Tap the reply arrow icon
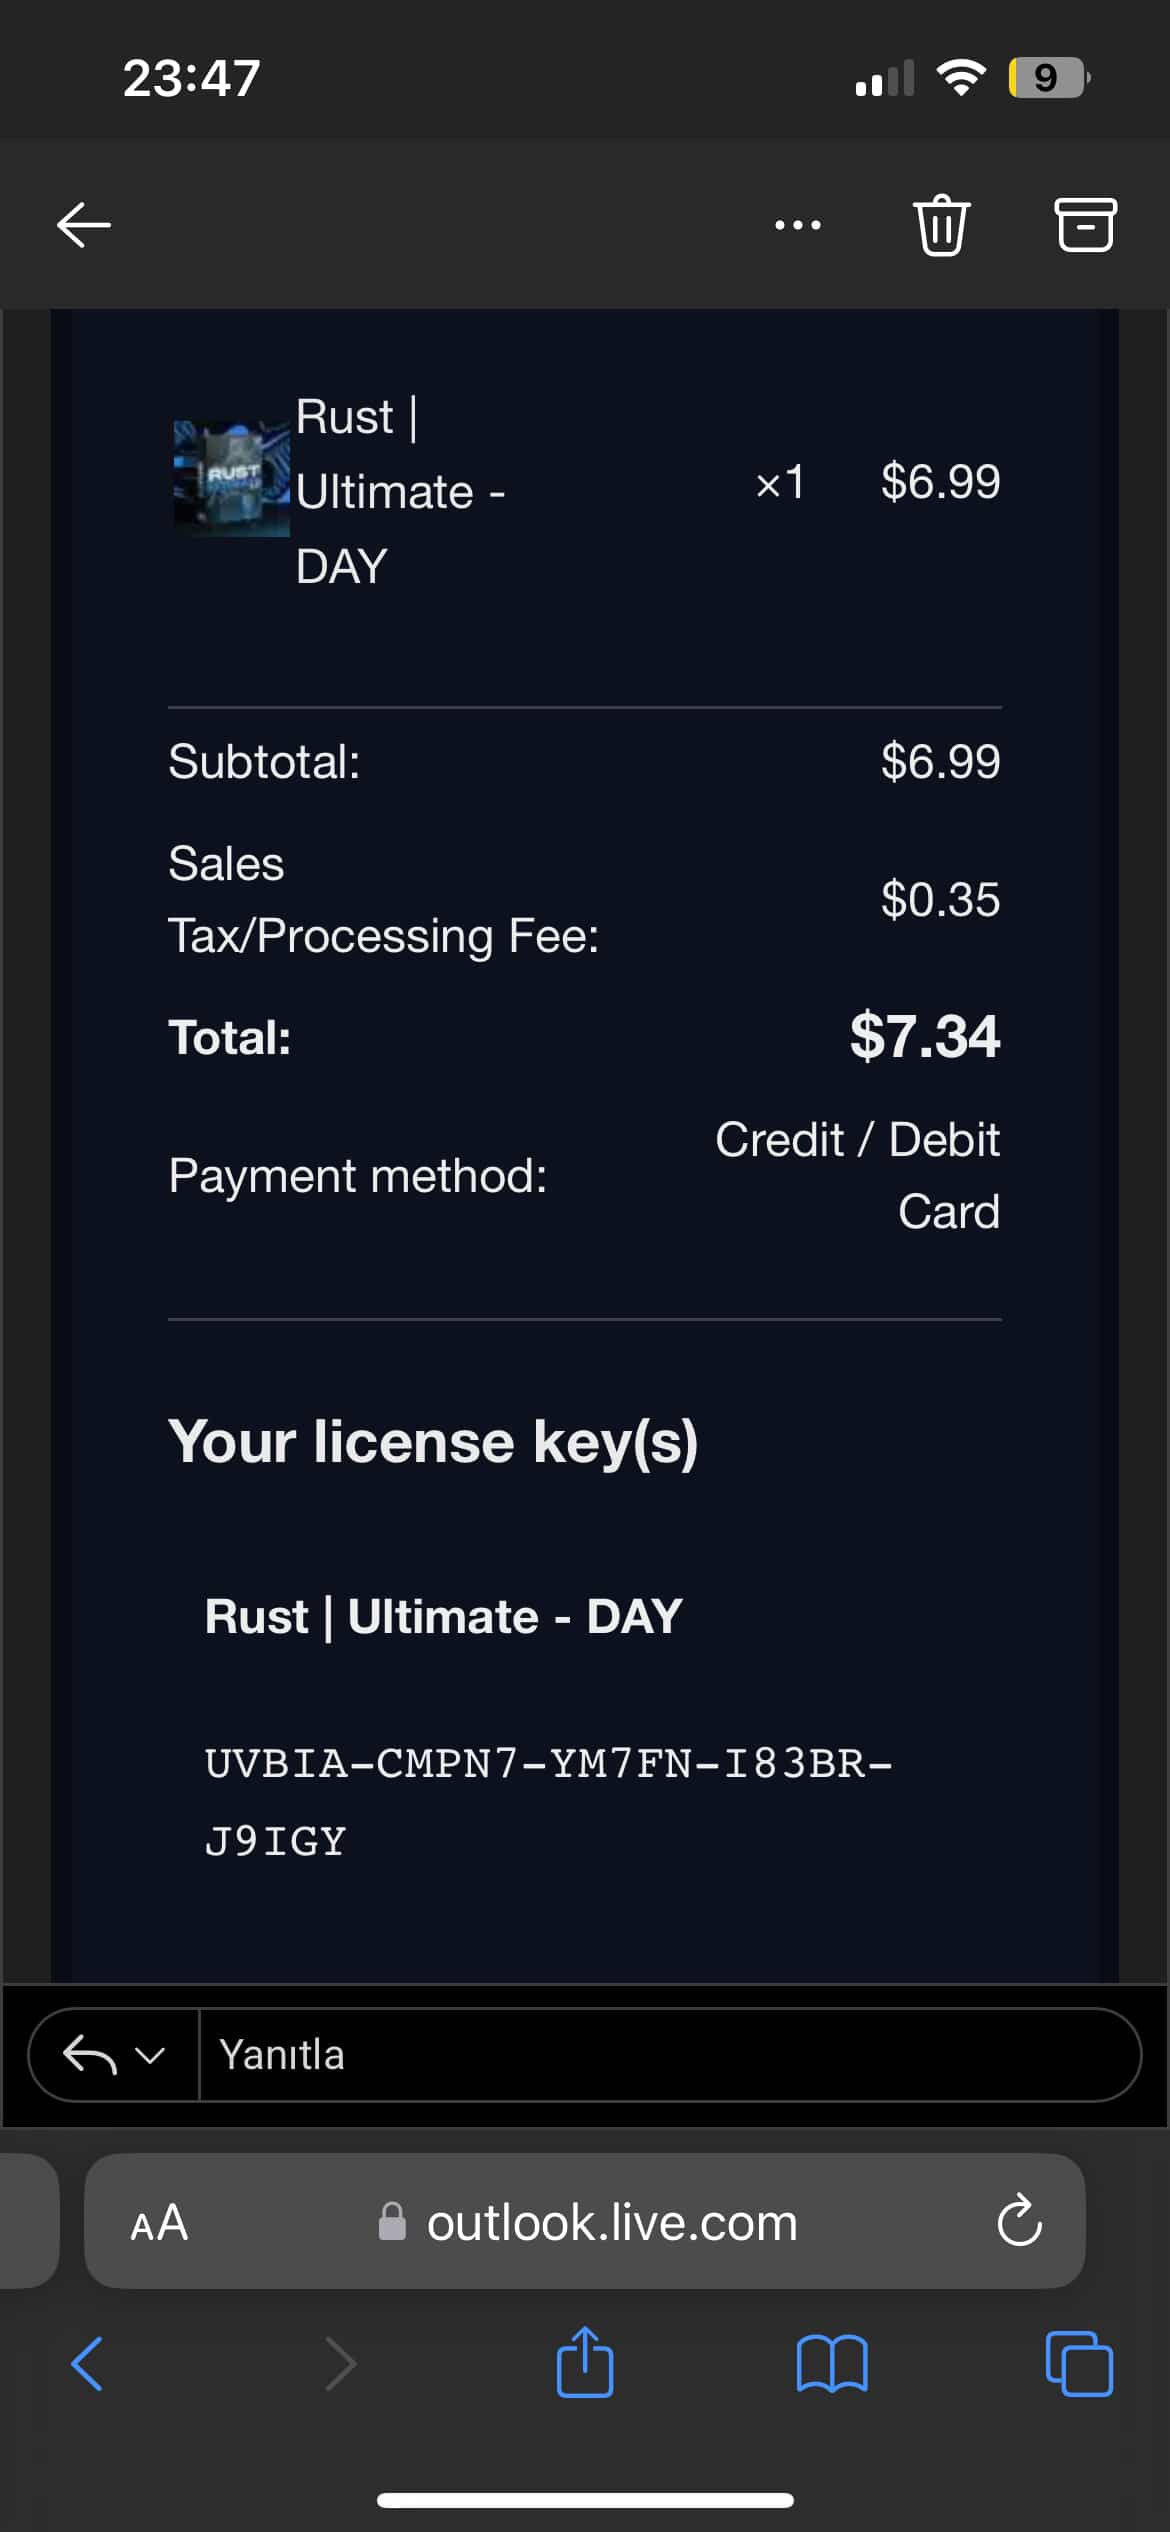The height and width of the screenshot is (2532, 1170). [89, 2056]
